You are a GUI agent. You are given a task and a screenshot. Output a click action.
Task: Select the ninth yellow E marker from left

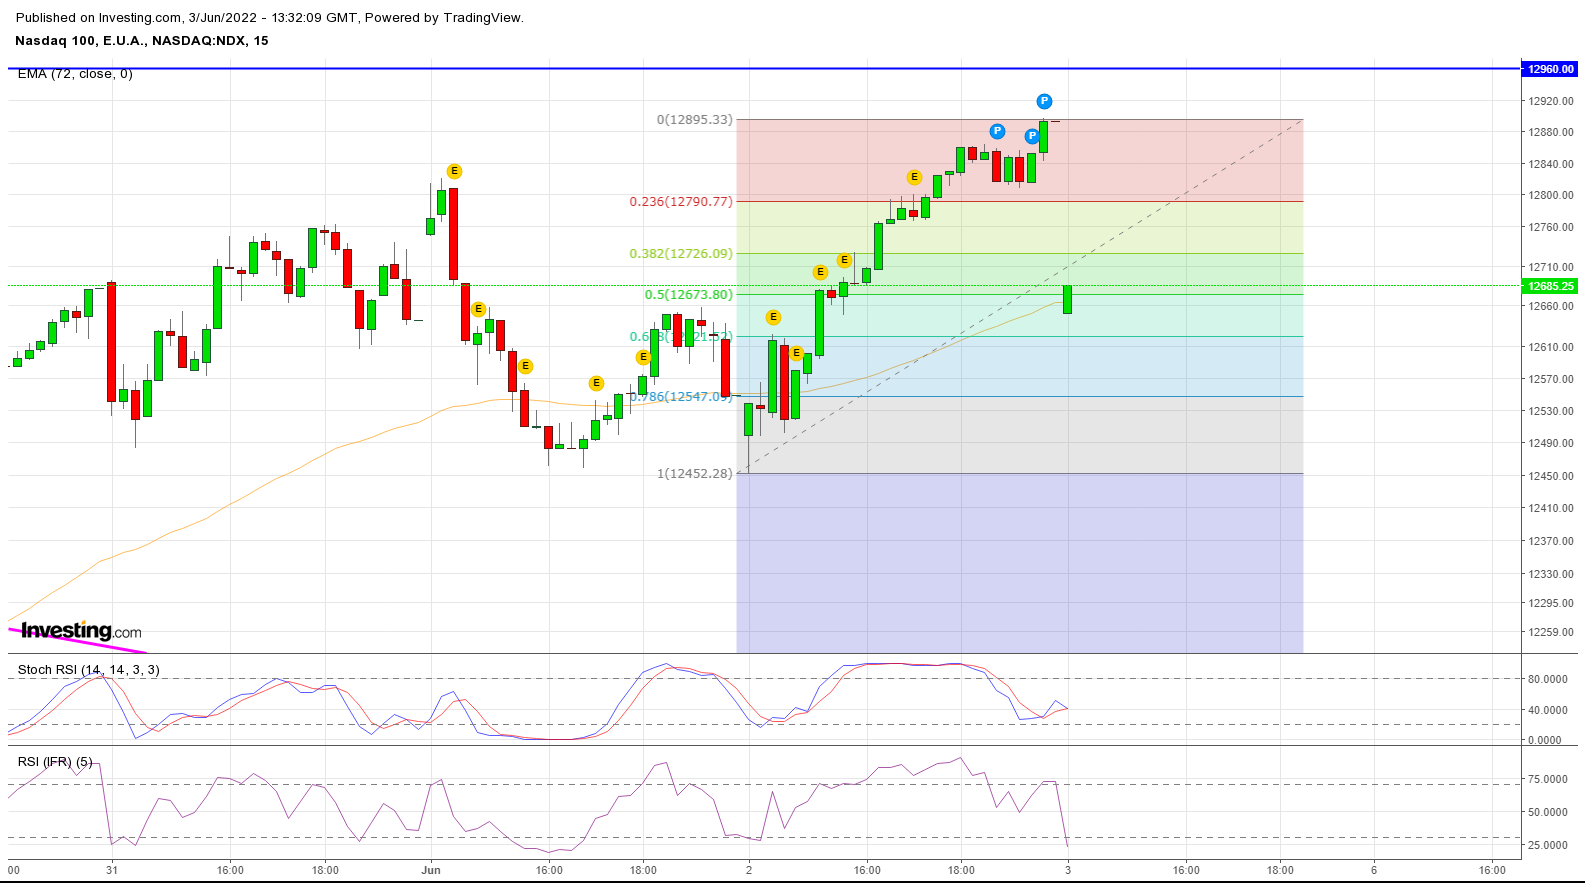point(844,260)
